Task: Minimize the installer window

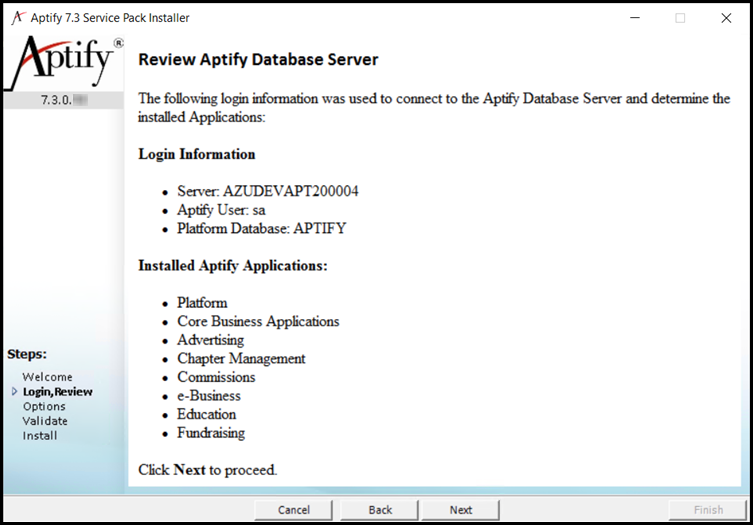Action: tap(635, 18)
